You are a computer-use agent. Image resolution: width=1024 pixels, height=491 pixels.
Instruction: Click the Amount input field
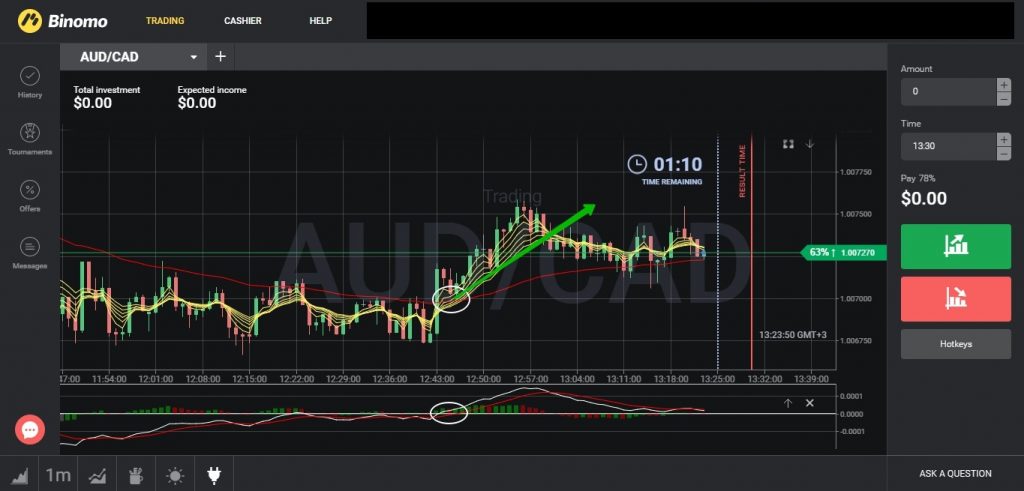(948, 92)
